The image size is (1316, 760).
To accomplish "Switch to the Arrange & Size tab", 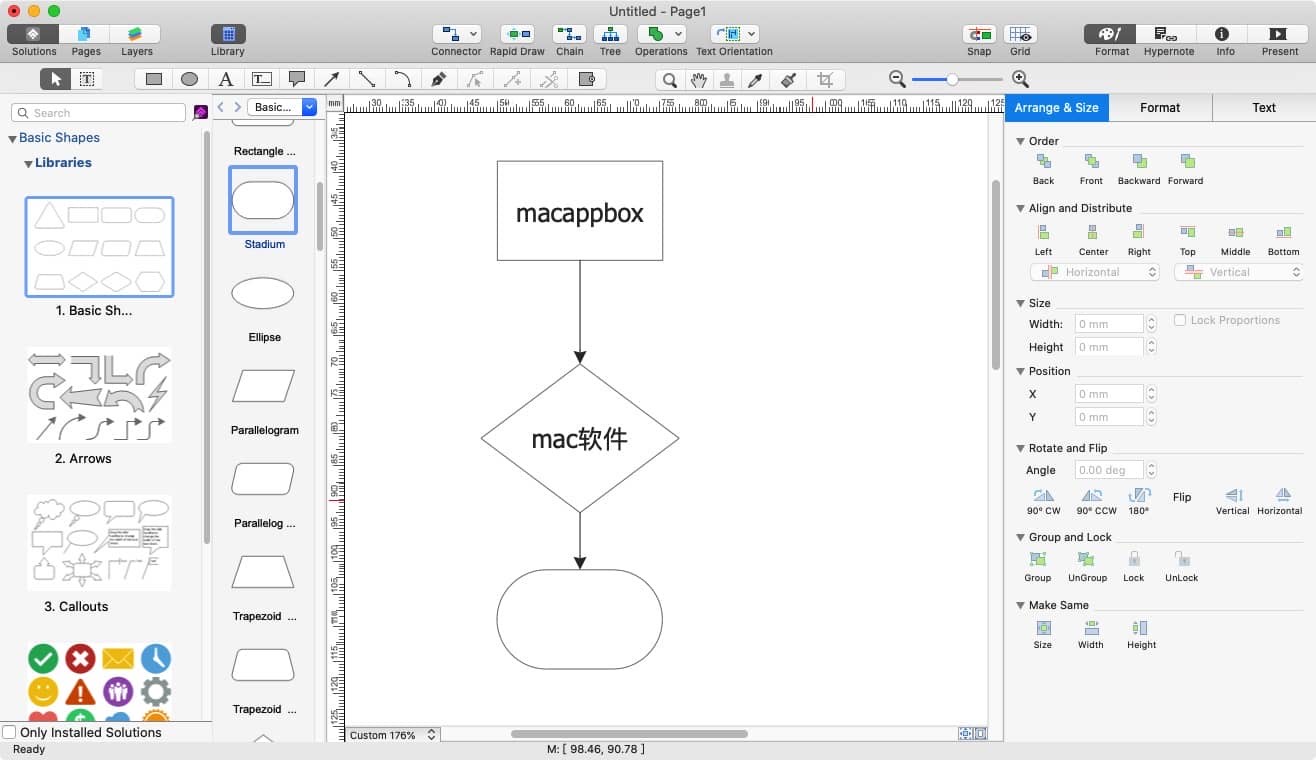I will pyautogui.click(x=1056, y=108).
